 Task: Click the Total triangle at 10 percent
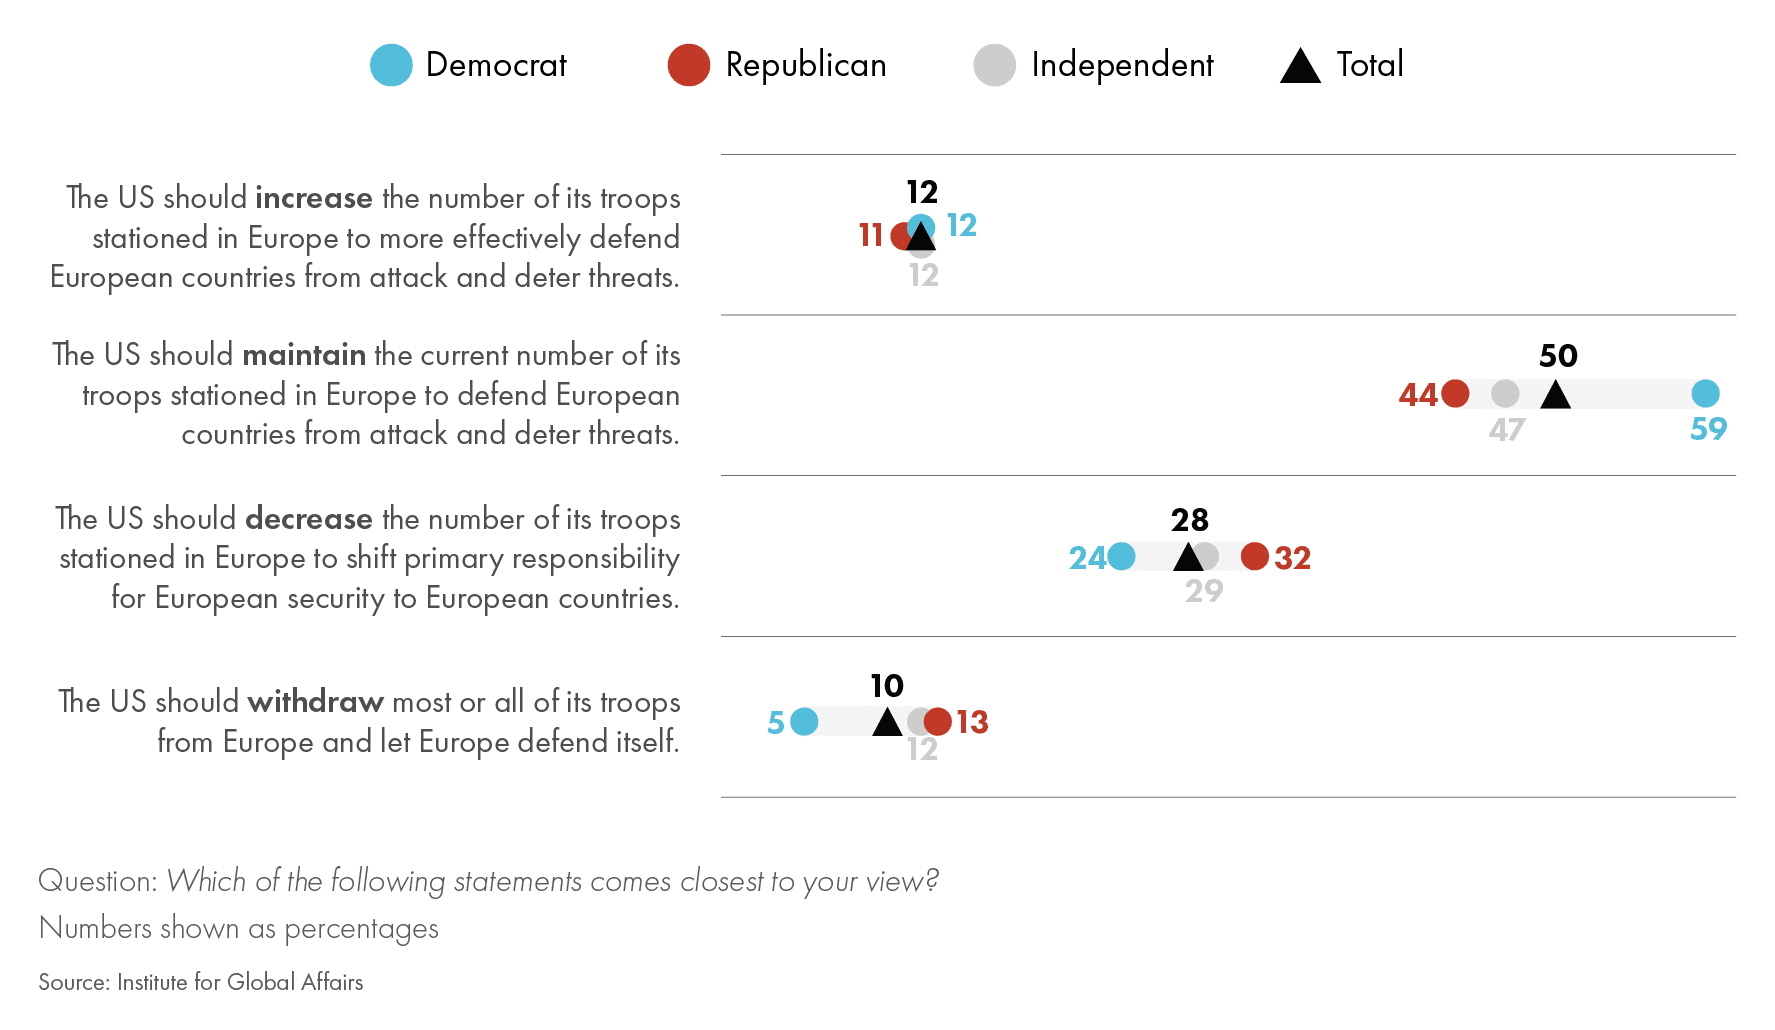pyautogui.click(x=887, y=723)
